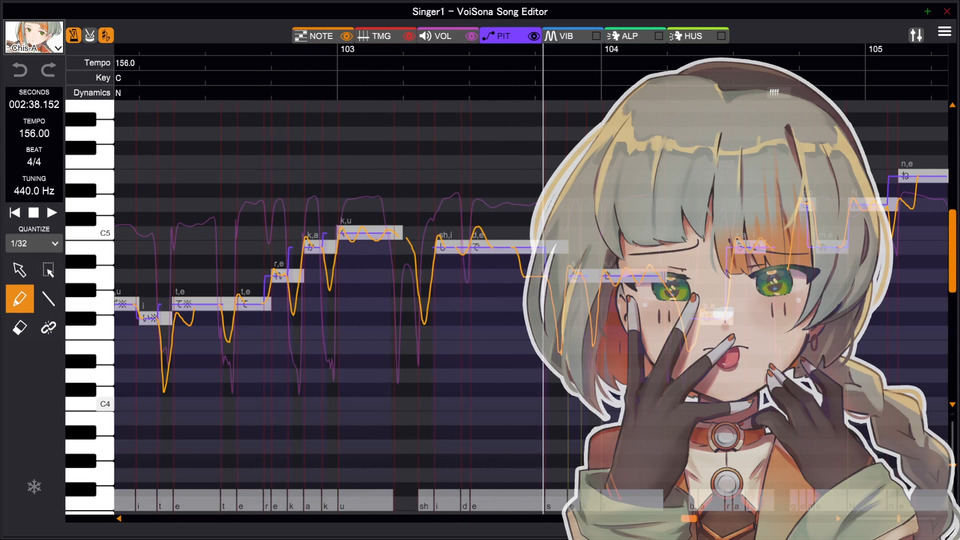The width and height of the screenshot is (960, 540).
Task: Open the hamburger main menu
Action: (944, 32)
